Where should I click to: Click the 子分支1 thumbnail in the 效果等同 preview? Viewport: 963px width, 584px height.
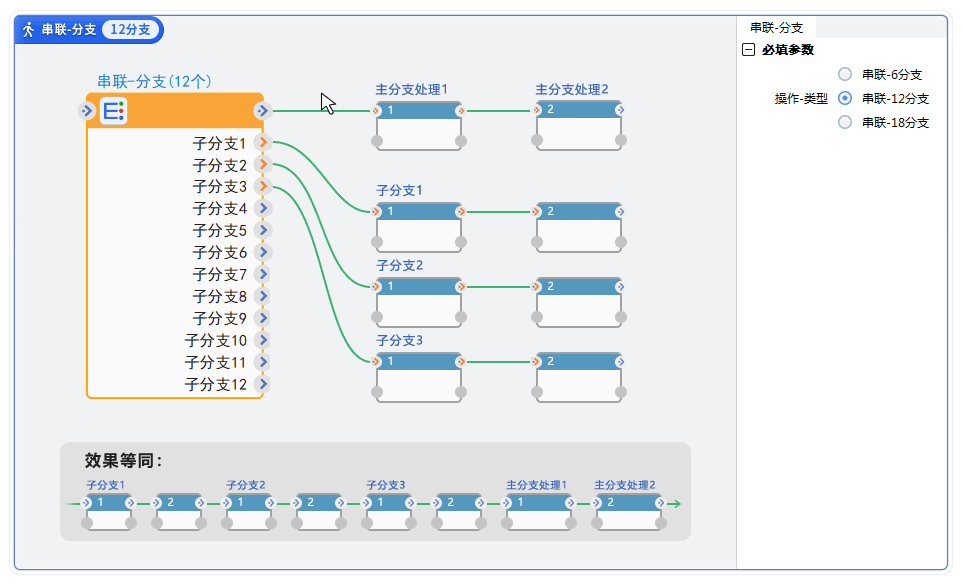[107, 510]
